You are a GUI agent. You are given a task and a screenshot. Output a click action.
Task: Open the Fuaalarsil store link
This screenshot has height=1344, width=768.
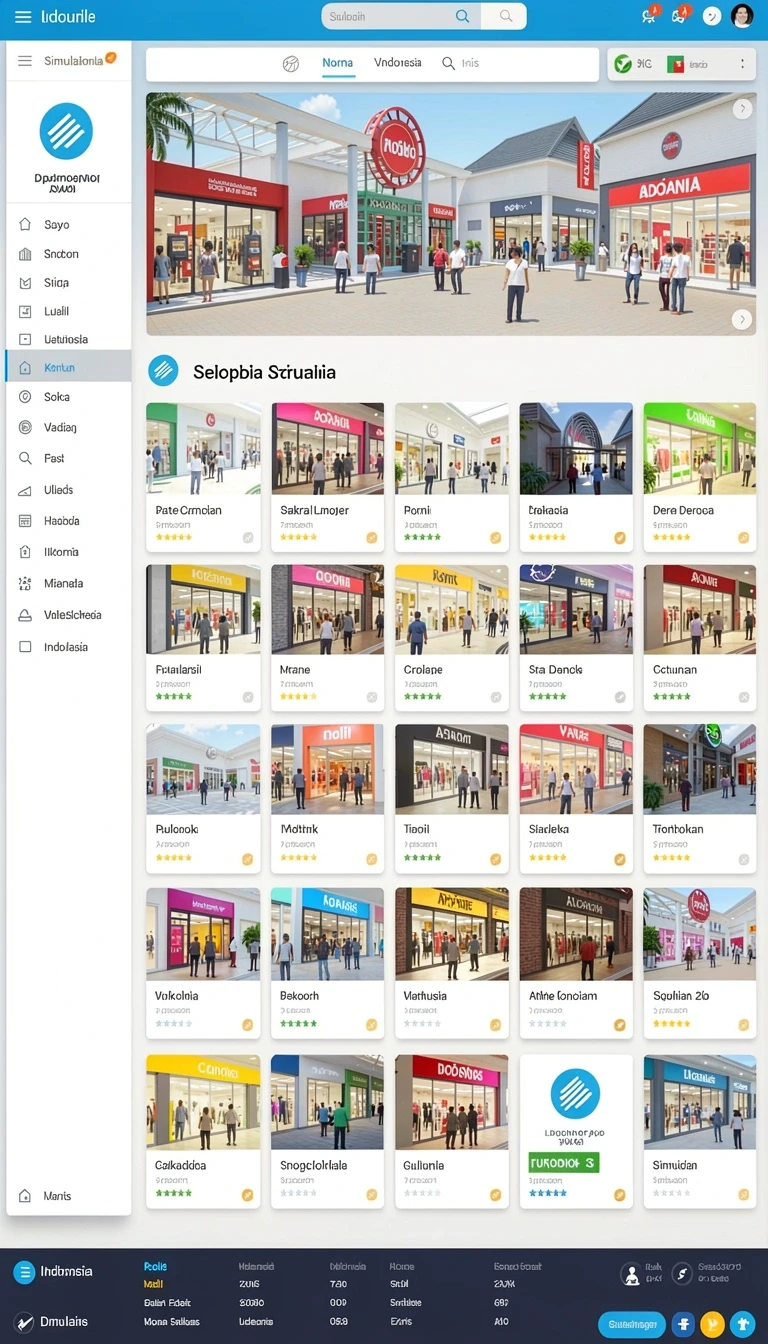179,670
